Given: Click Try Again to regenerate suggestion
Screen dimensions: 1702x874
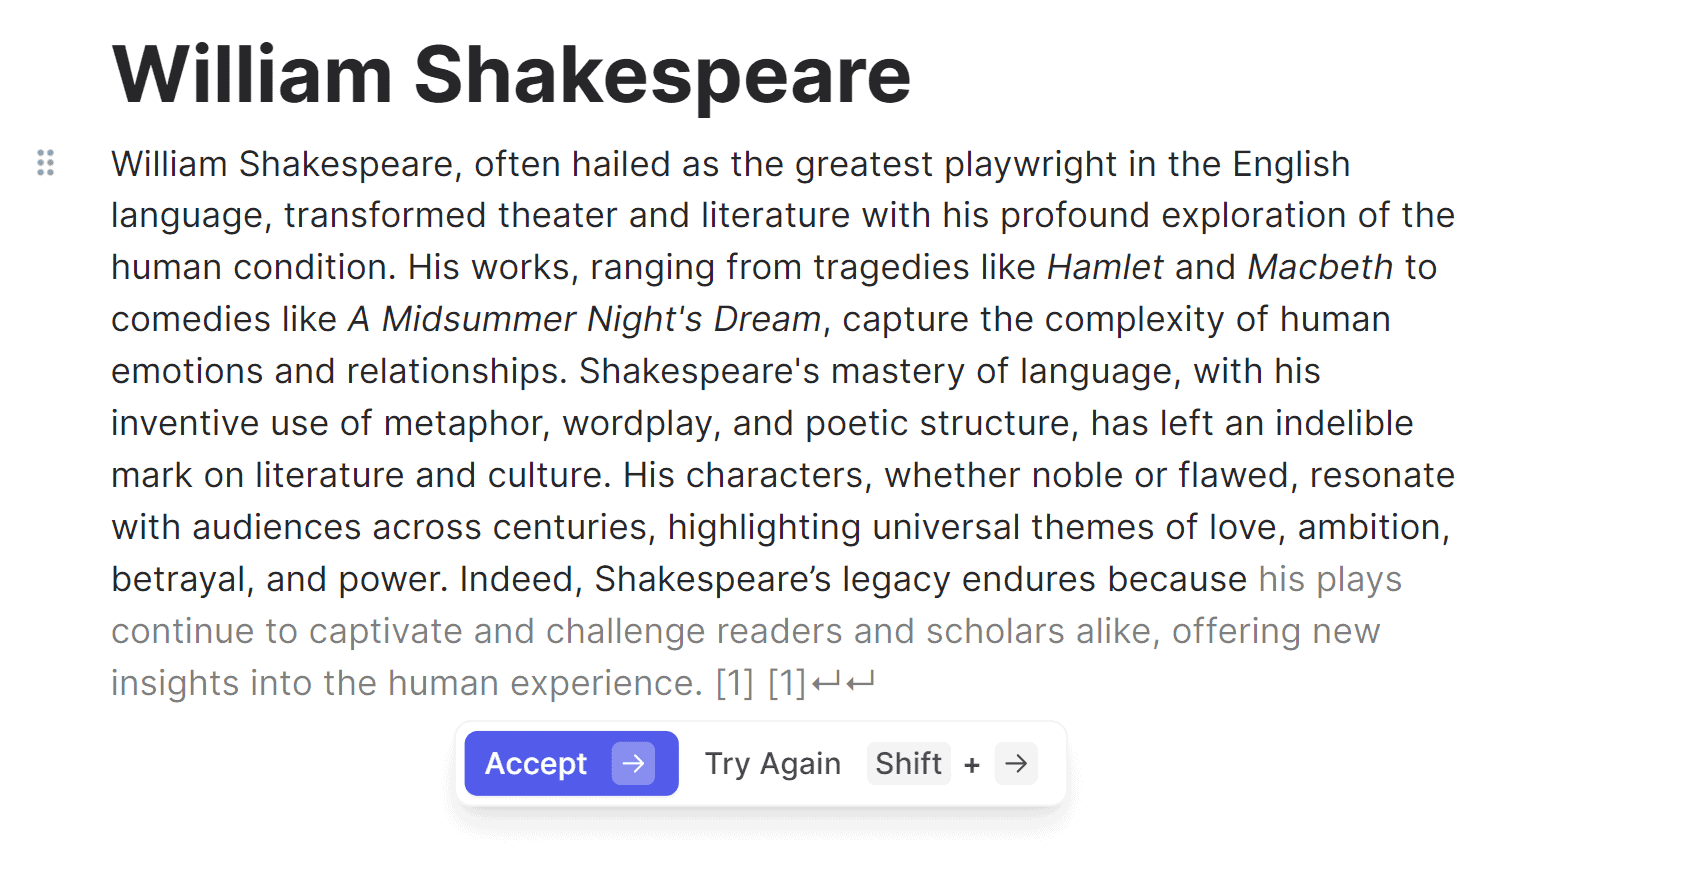Looking at the screenshot, I should (772, 764).
